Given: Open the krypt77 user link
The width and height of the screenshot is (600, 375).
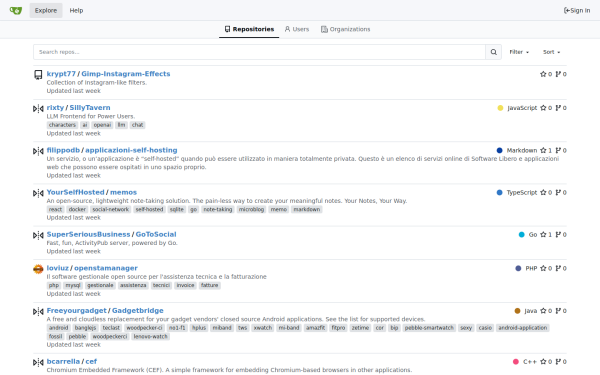Looking at the screenshot, I should click(61, 74).
